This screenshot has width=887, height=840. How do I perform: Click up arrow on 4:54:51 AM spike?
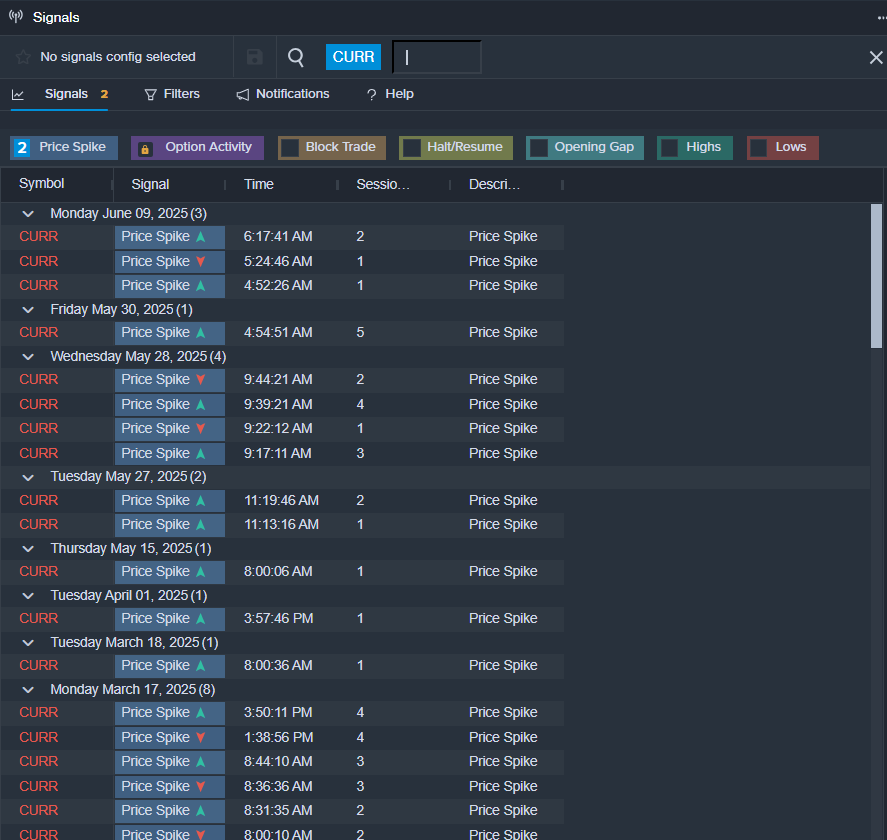click(x=200, y=333)
